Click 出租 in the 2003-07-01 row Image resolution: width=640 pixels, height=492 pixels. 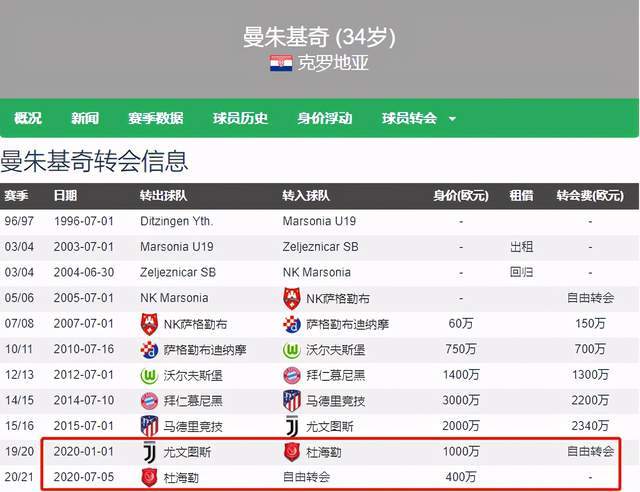pyautogui.click(x=521, y=247)
